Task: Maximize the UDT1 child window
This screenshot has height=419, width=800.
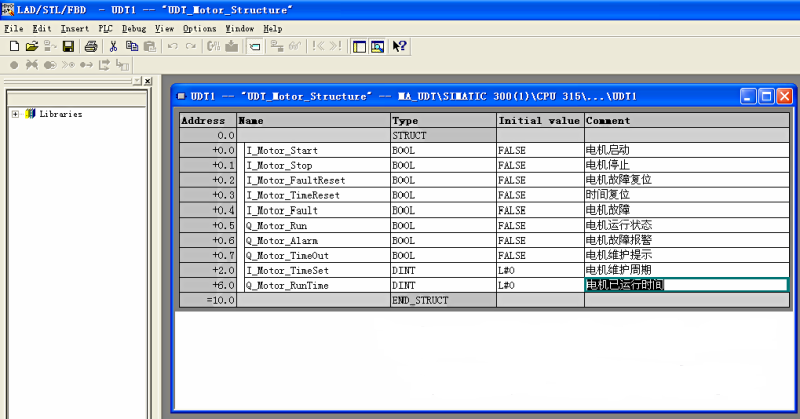Action: pyautogui.click(x=766, y=96)
